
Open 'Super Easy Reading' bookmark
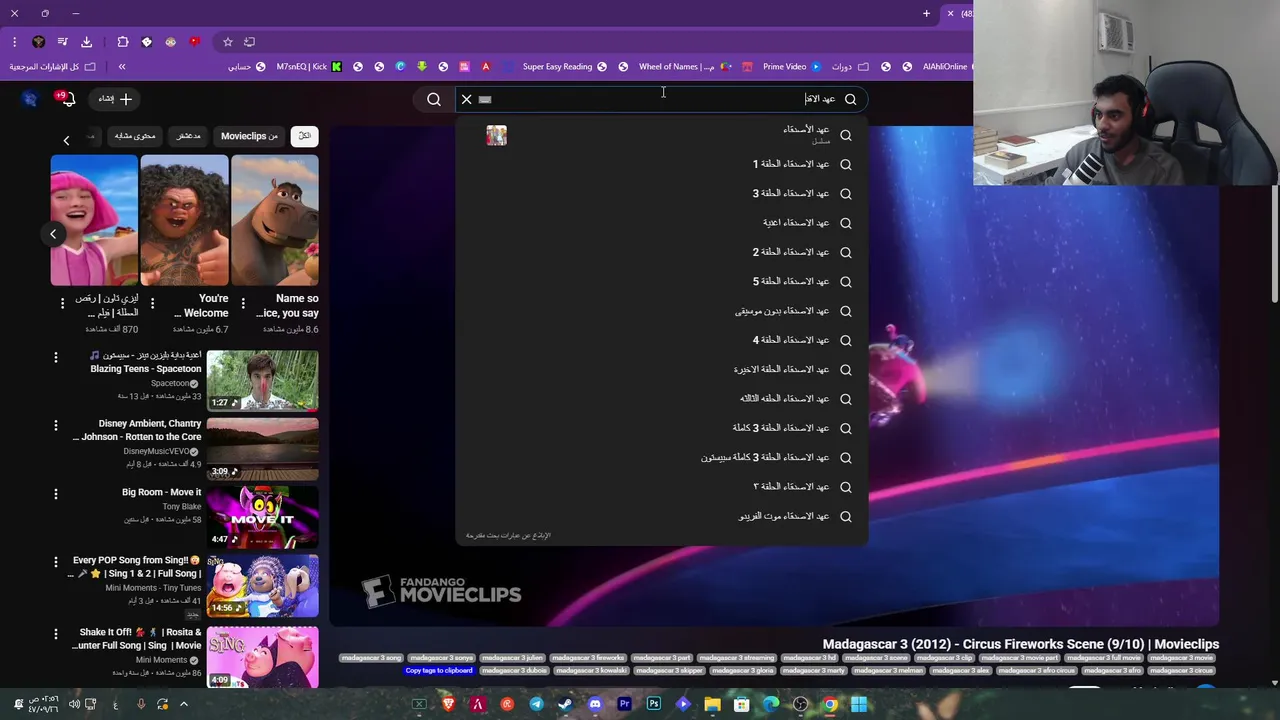pyautogui.click(x=565, y=67)
